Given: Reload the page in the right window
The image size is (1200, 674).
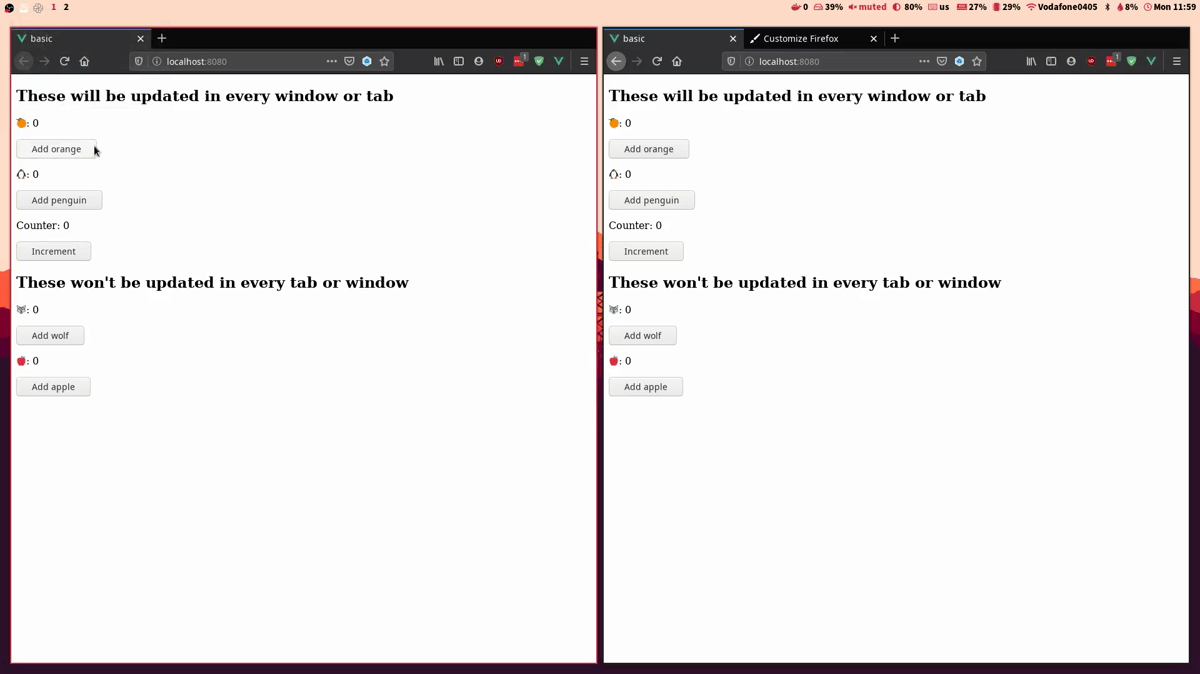Looking at the screenshot, I should pyautogui.click(x=657, y=61).
